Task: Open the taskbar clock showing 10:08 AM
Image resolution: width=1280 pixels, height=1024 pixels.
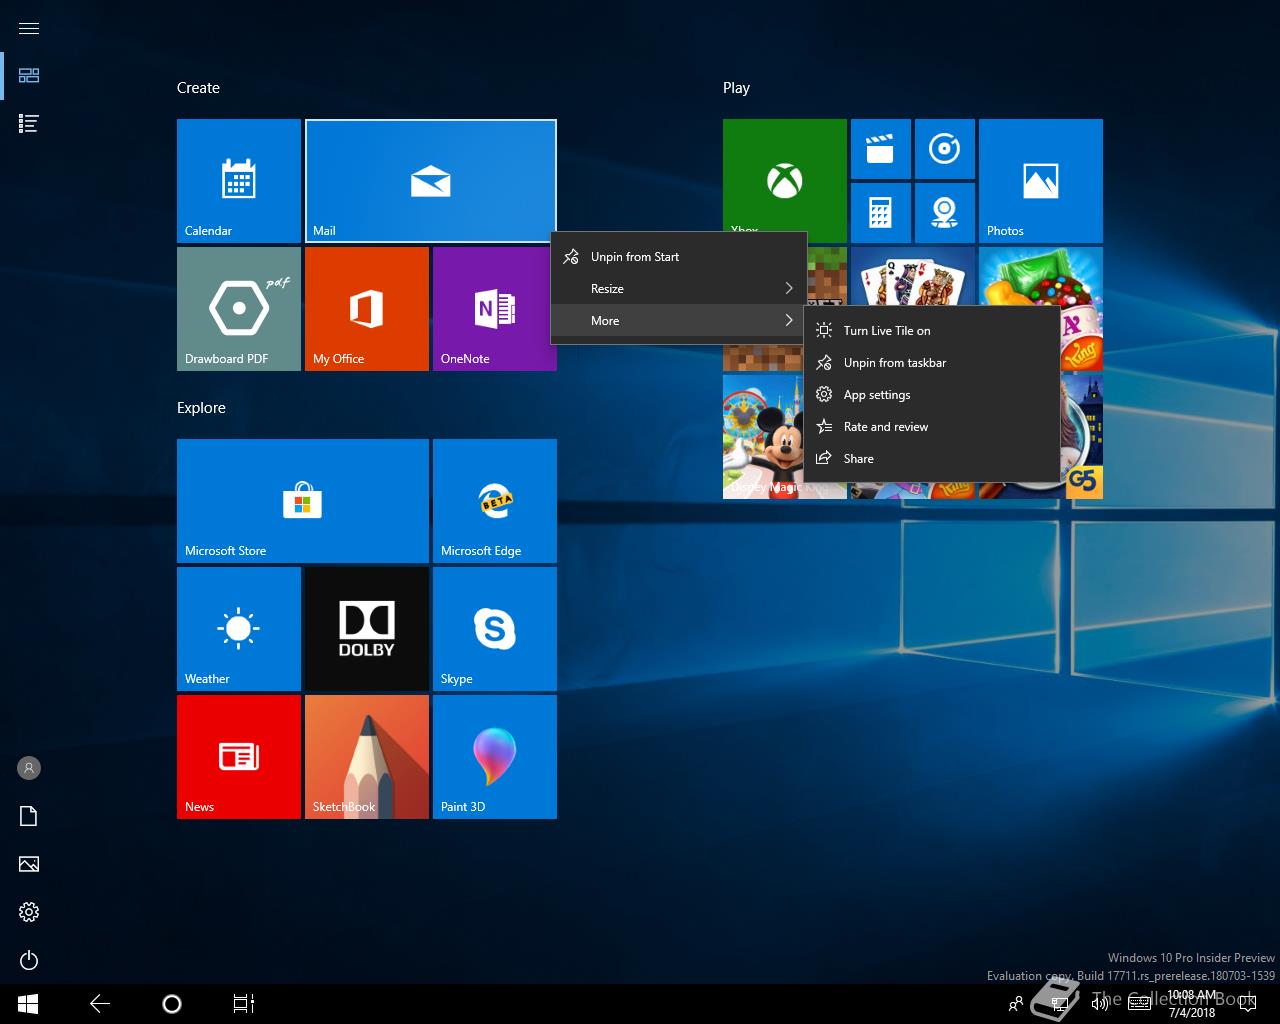Action: [1192, 1004]
